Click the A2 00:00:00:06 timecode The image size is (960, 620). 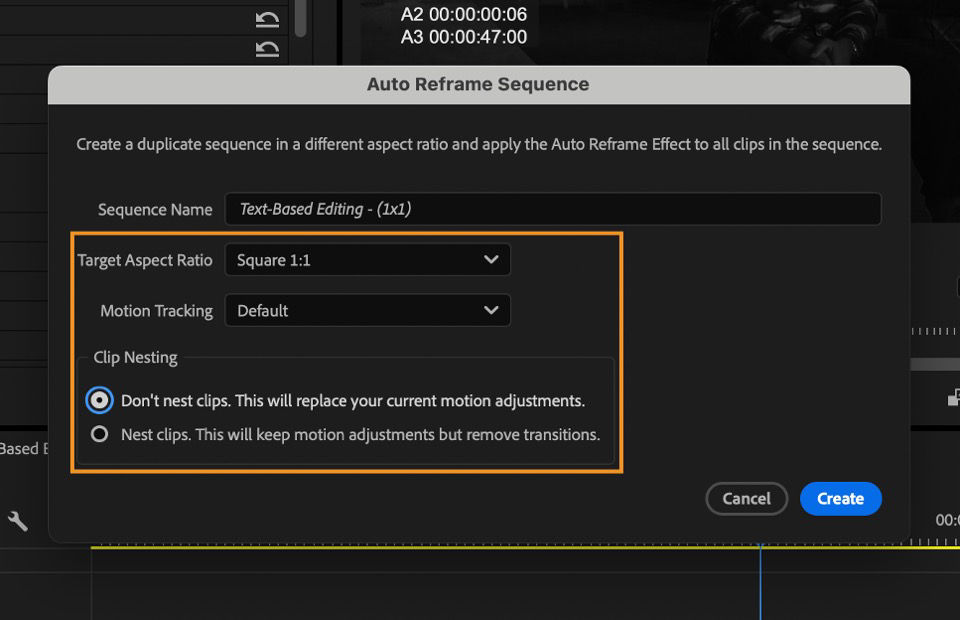coord(464,13)
